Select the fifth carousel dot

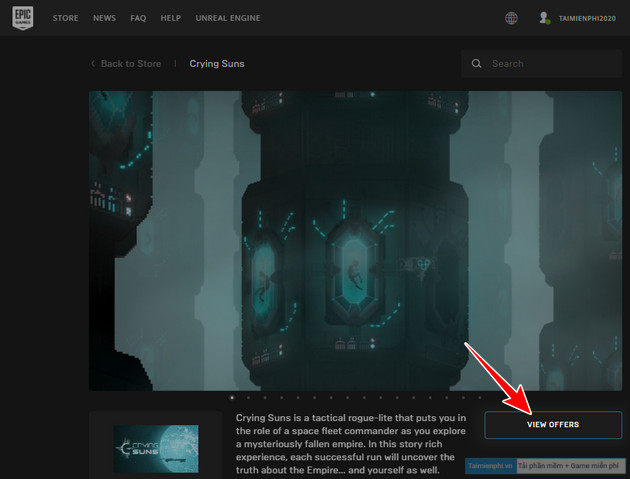[x=298, y=398]
